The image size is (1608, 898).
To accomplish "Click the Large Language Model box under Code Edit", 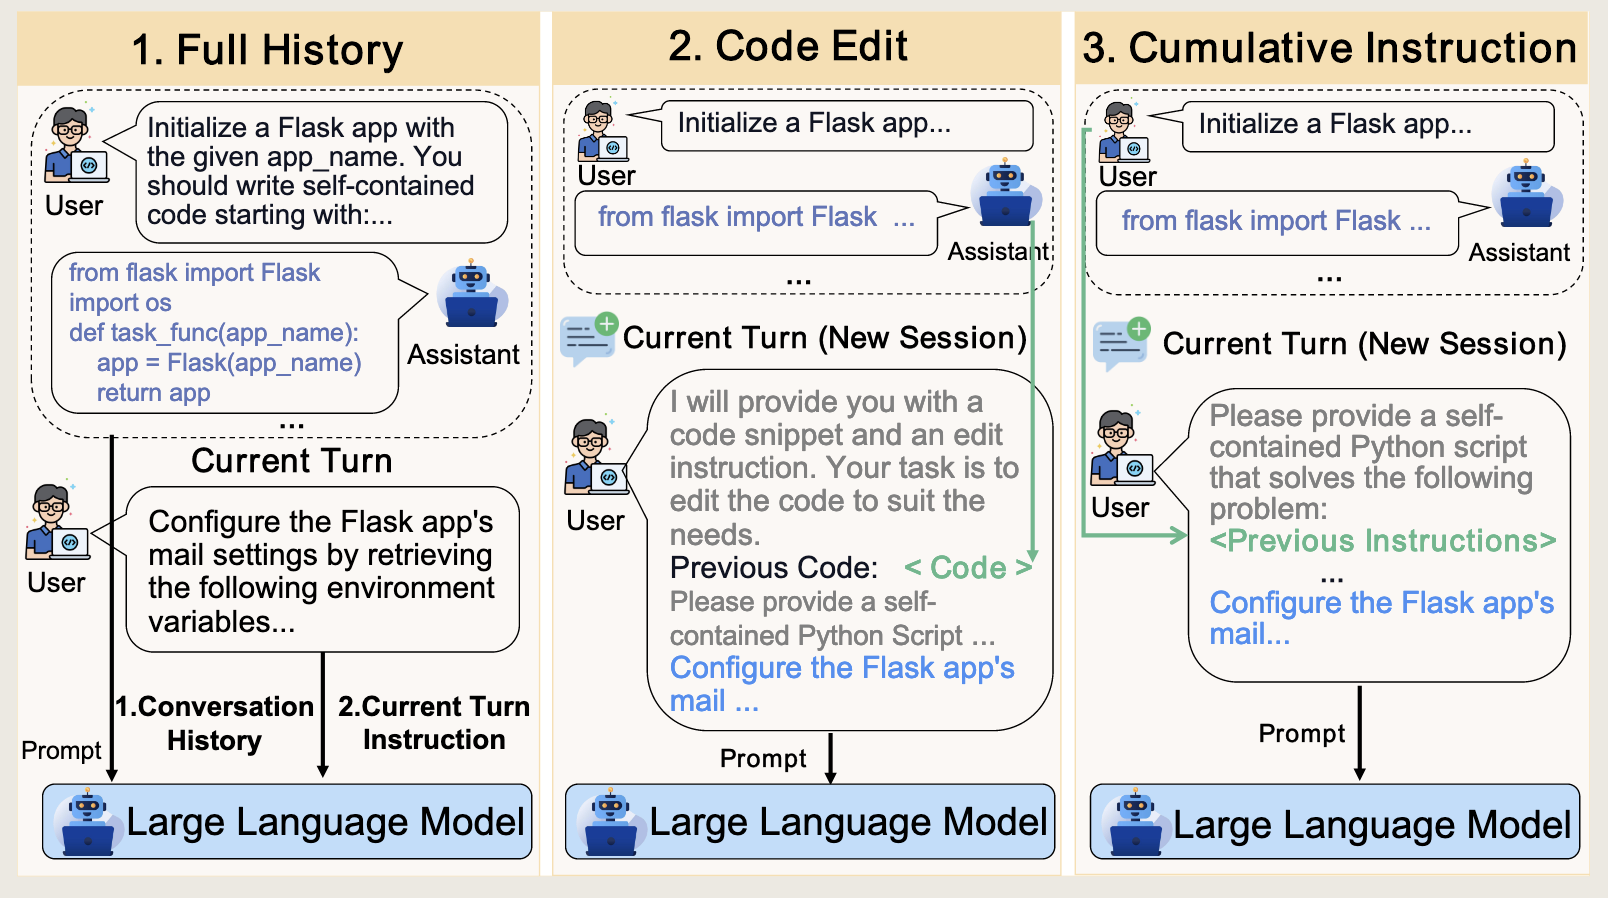I will coord(810,822).
